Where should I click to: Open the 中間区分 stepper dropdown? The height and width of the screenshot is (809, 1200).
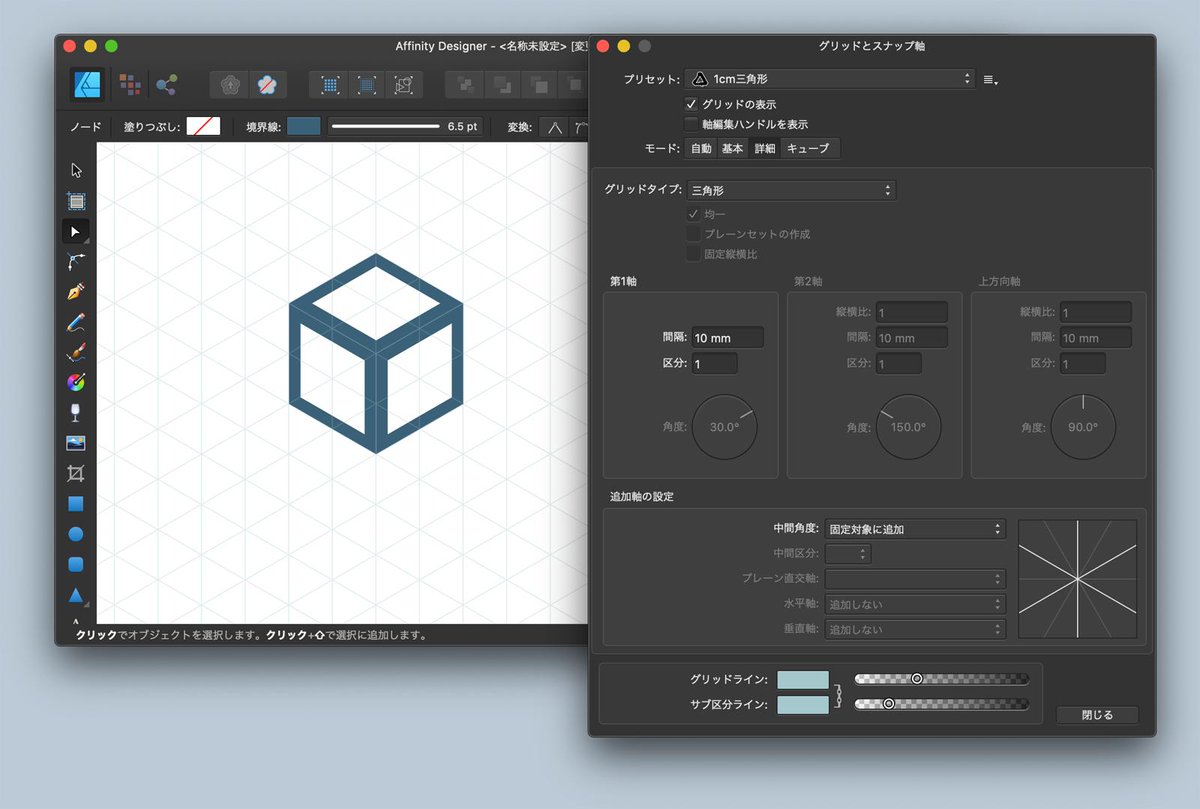click(x=847, y=553)
